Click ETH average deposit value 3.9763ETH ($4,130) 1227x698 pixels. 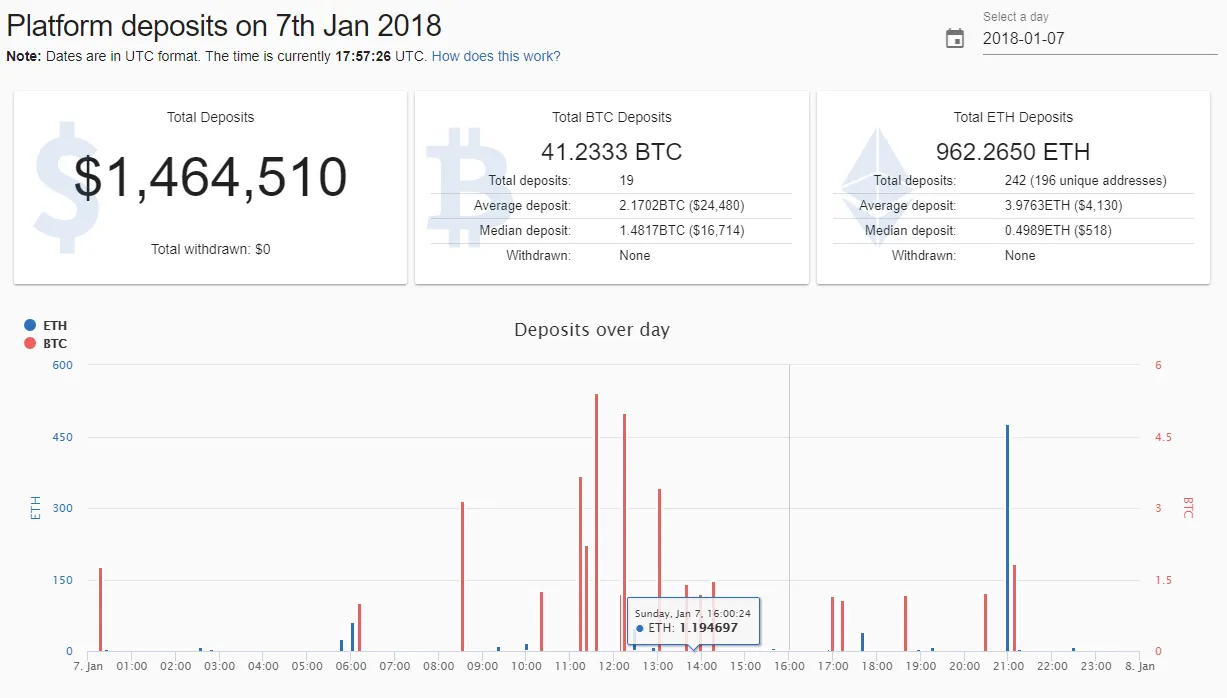tap(1064, 205)
